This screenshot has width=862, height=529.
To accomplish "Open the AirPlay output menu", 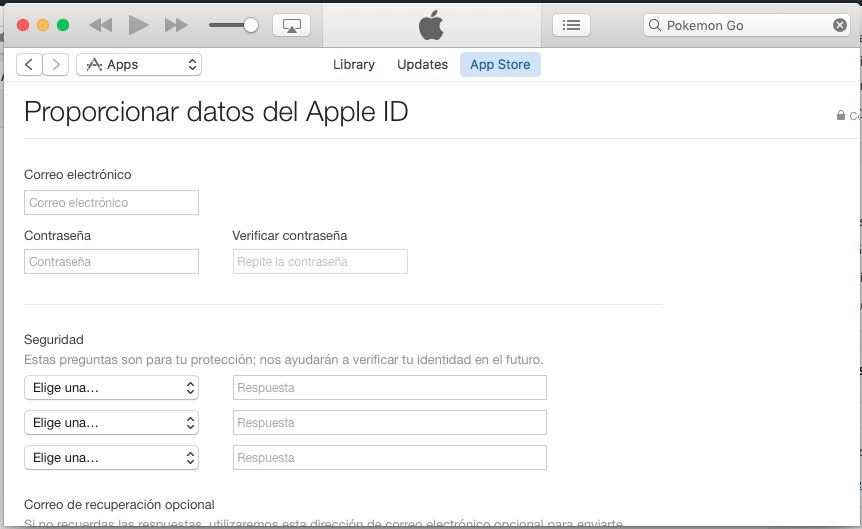I will [x=291, y=25].
